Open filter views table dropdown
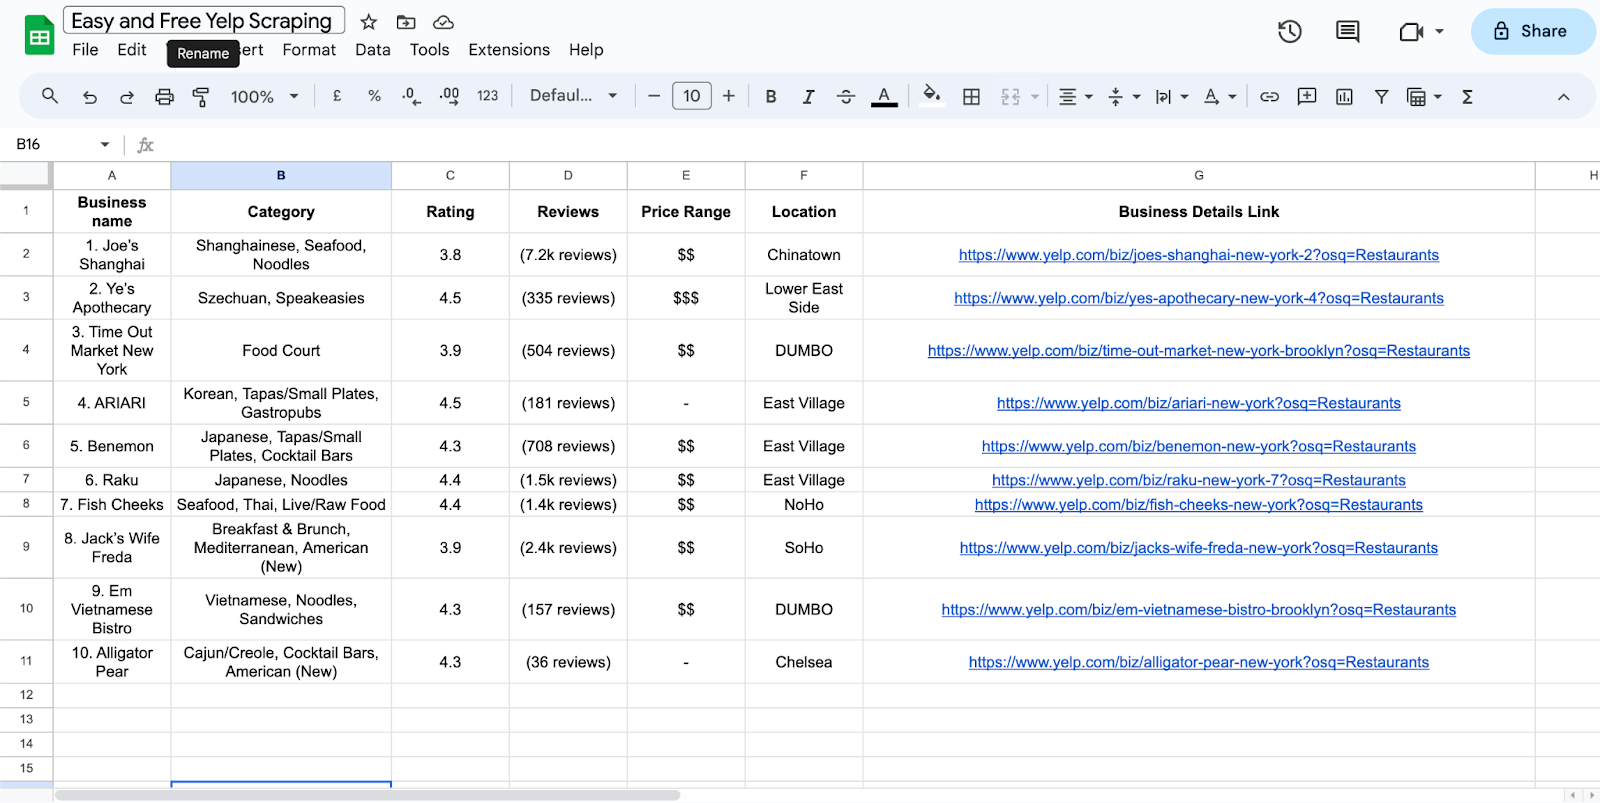1600x803 pixels. click(1424, 96)
